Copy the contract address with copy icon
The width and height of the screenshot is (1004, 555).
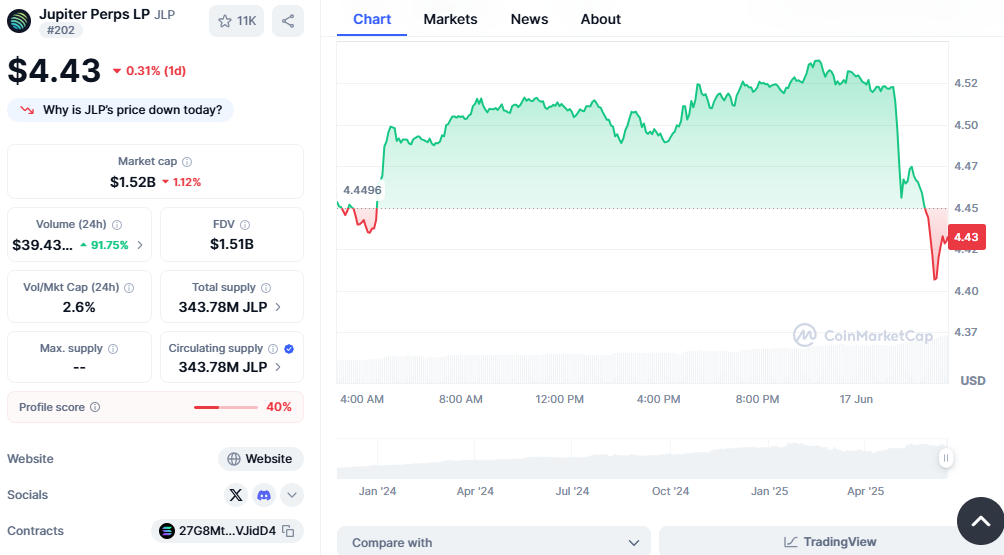(288, 531)
